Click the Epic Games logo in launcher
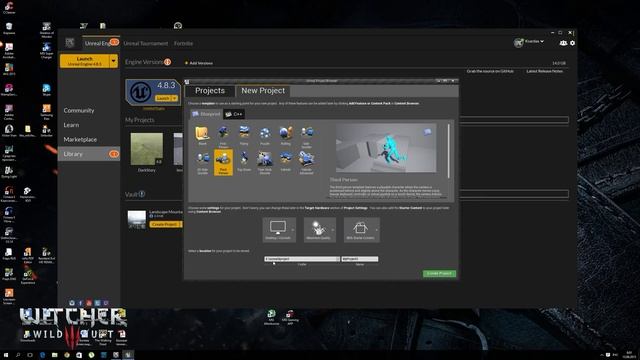 click(x=70, y=42)
